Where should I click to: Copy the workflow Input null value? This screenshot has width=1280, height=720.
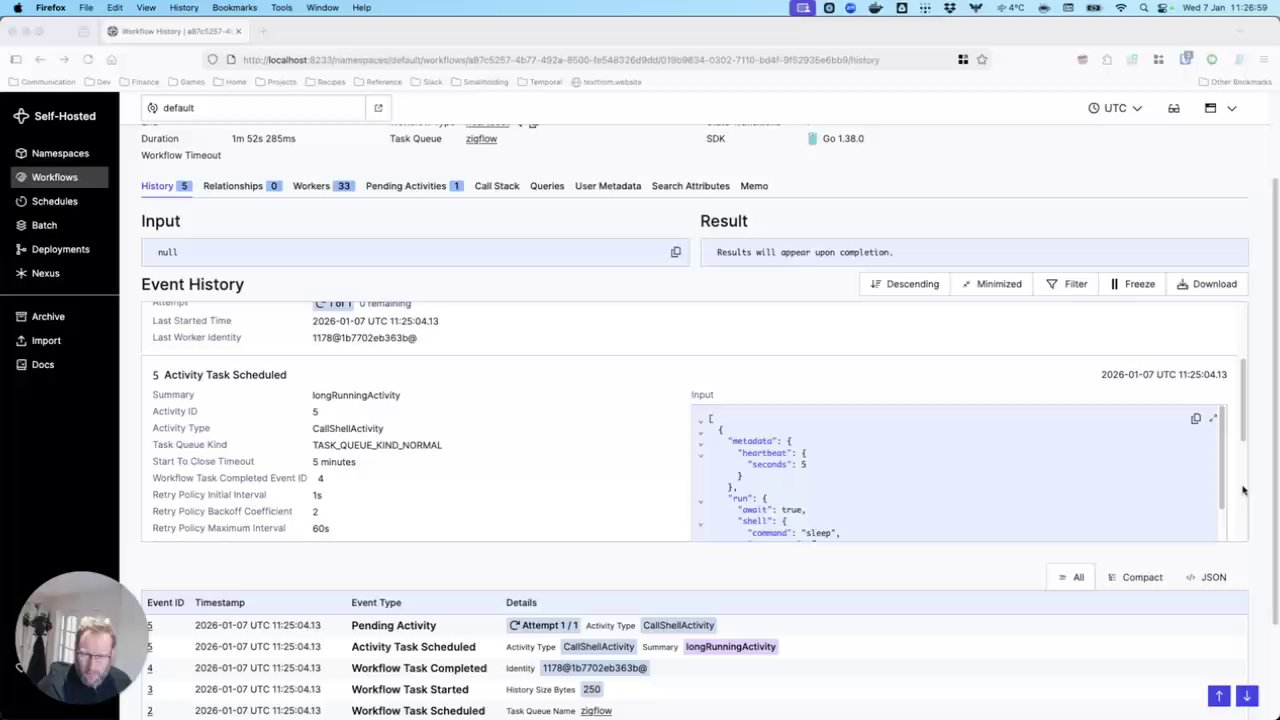pyautogui.click(x=676, y=252)
